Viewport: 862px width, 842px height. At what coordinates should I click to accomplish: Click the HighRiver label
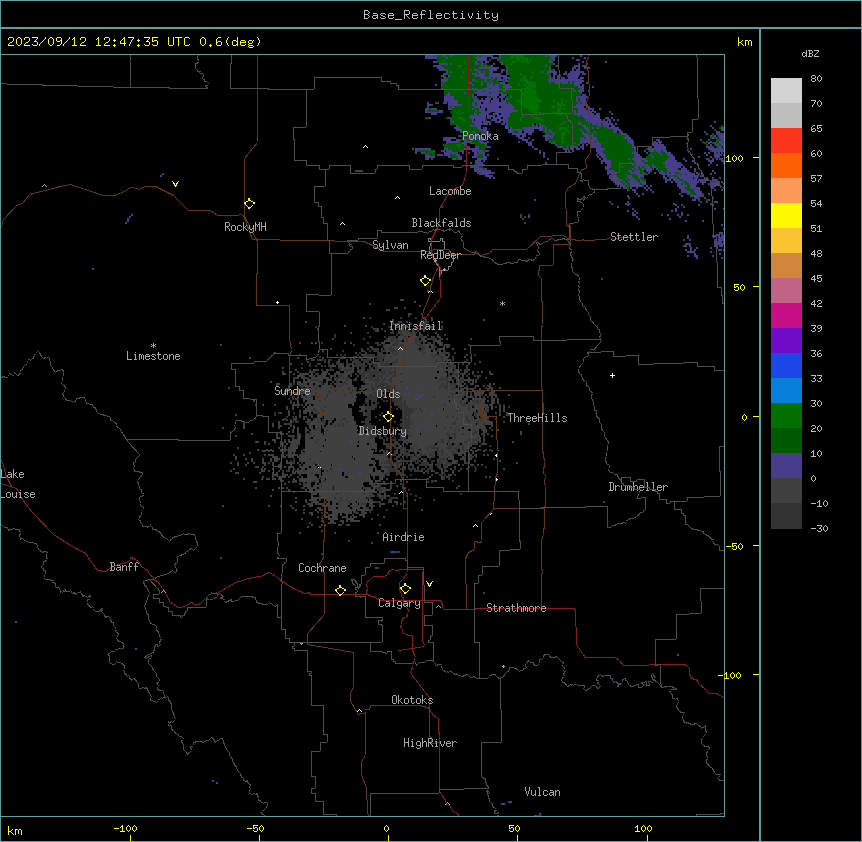[x=430, y=743]
